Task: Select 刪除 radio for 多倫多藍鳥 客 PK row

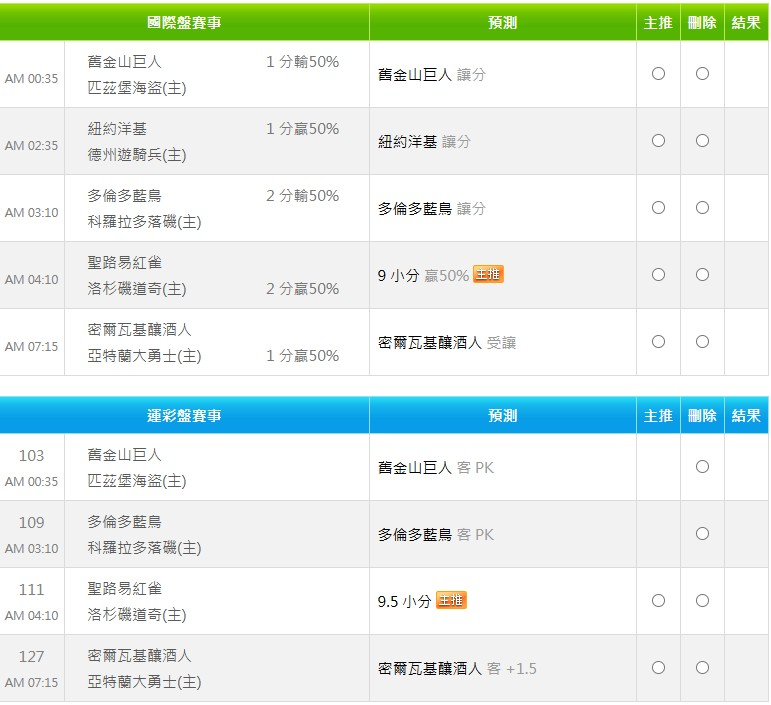Action: [x=702, y=533]
